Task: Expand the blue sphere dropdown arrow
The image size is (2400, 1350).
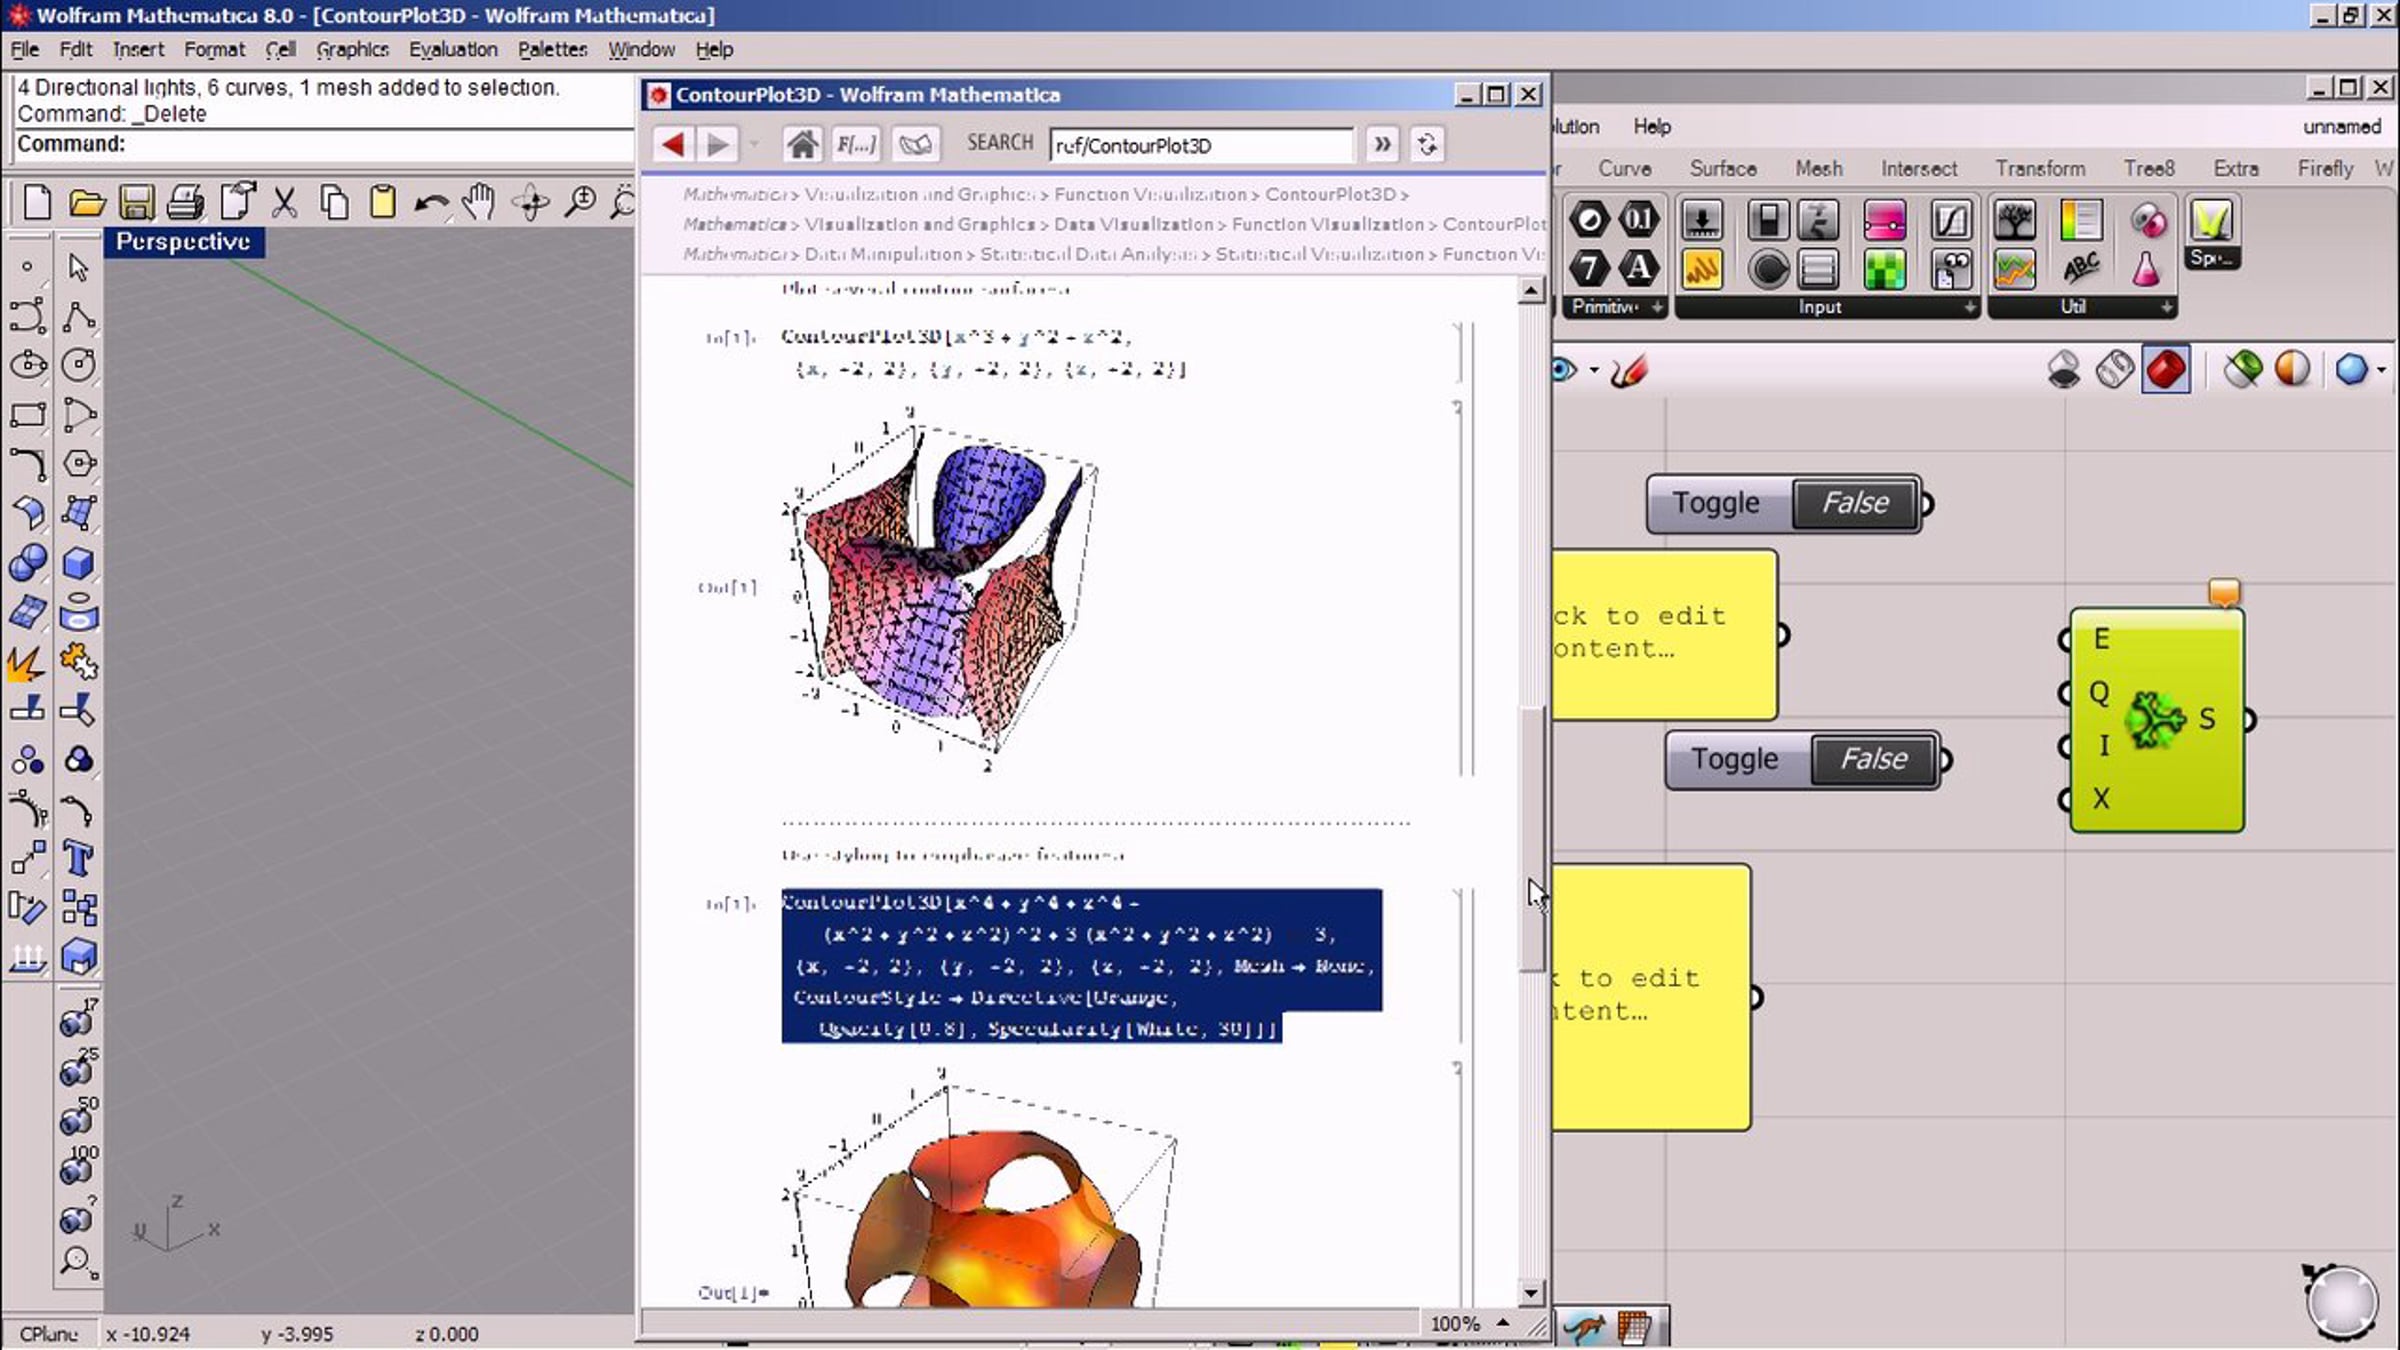Action: tap(2382, 371)
